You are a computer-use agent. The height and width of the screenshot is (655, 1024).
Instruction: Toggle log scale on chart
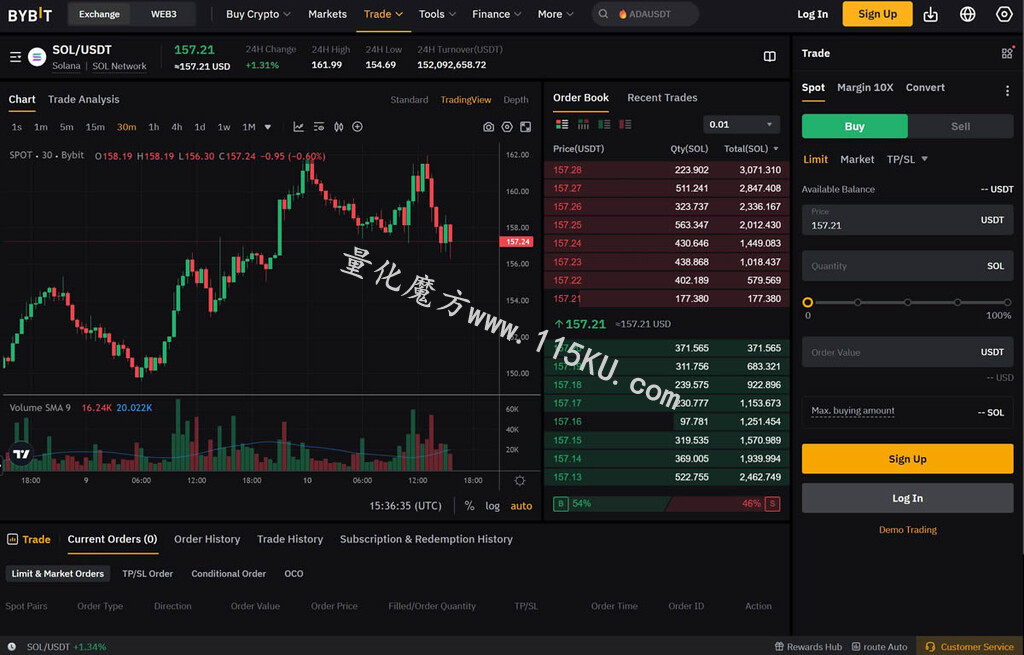click(492, 505)
